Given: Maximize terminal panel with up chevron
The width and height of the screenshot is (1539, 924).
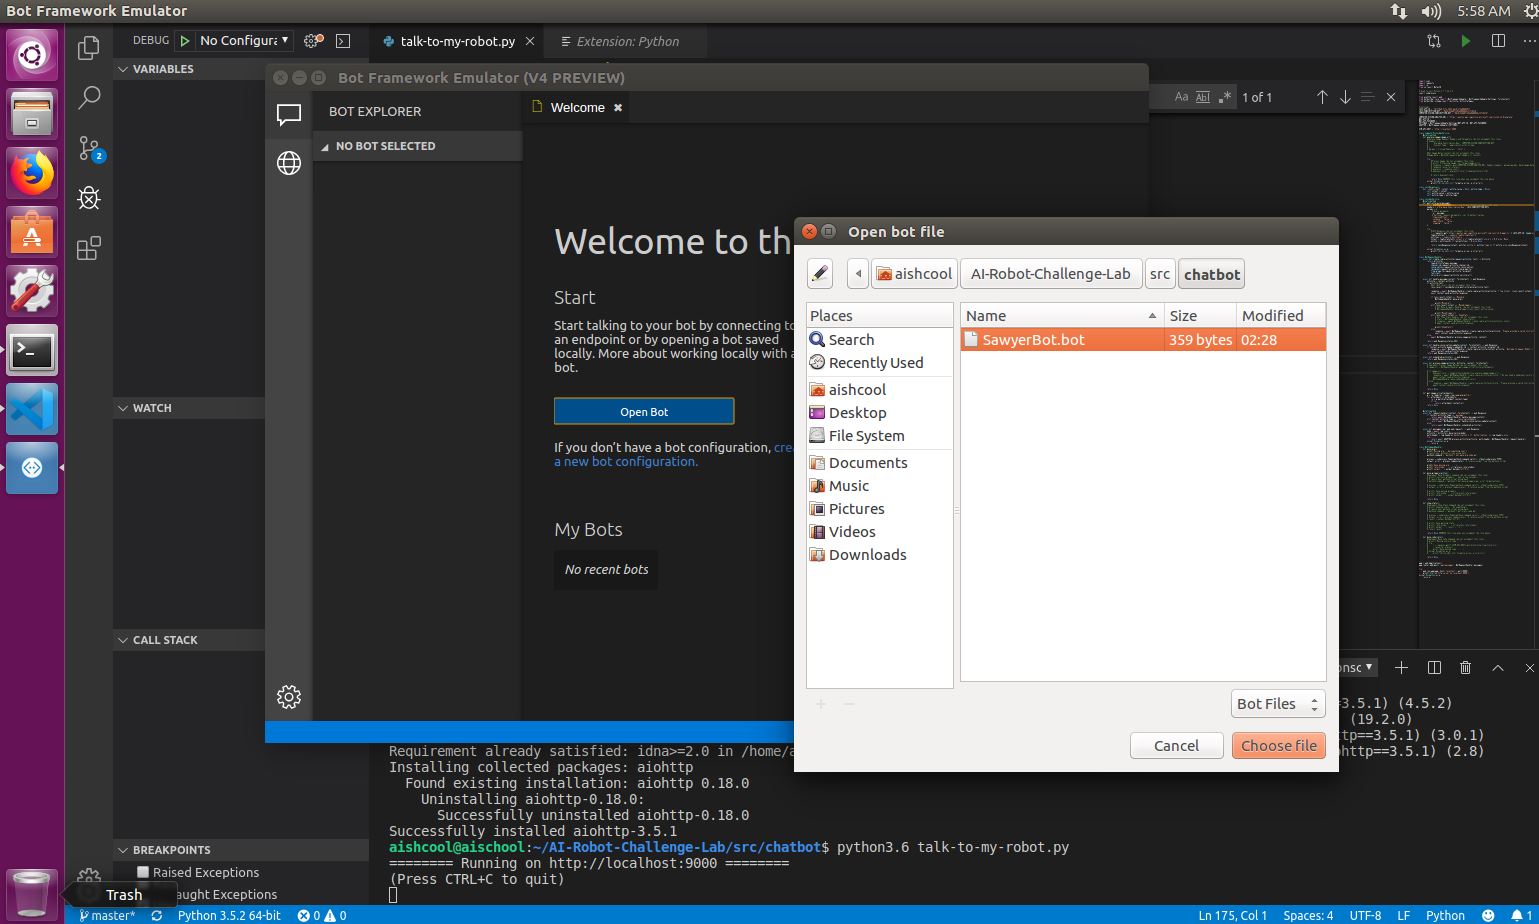Looking at the screenshot, I should click(1497, 667).
